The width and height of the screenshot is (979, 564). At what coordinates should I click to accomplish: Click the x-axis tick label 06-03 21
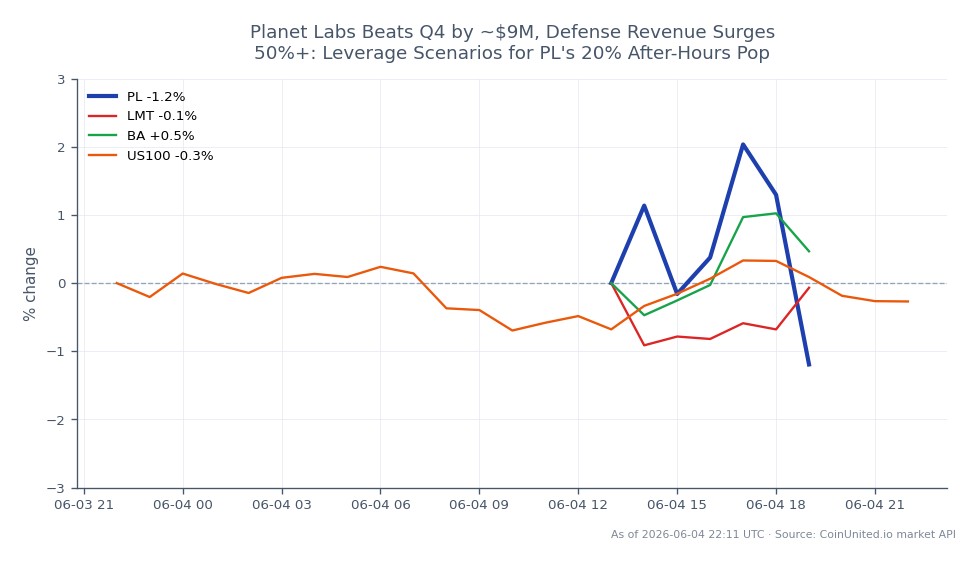(84, 505)
